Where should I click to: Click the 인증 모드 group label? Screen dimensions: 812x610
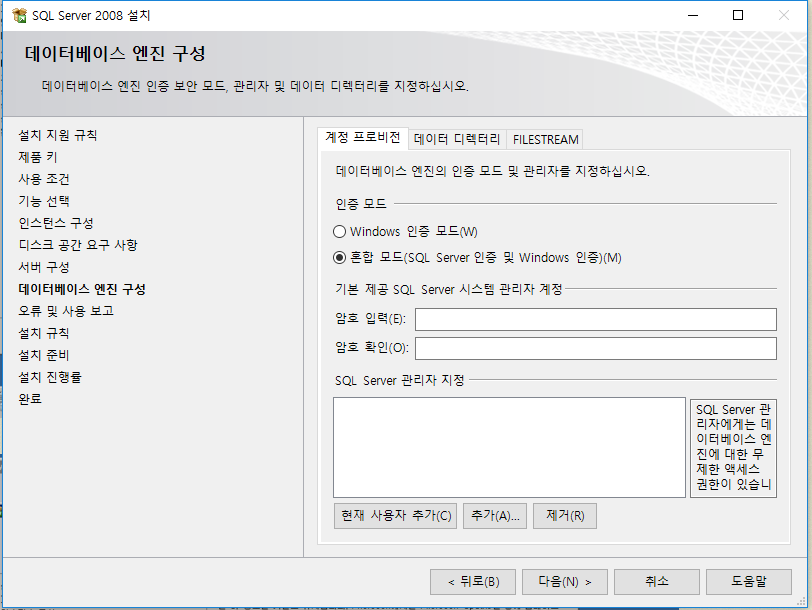tap(361, 204)
